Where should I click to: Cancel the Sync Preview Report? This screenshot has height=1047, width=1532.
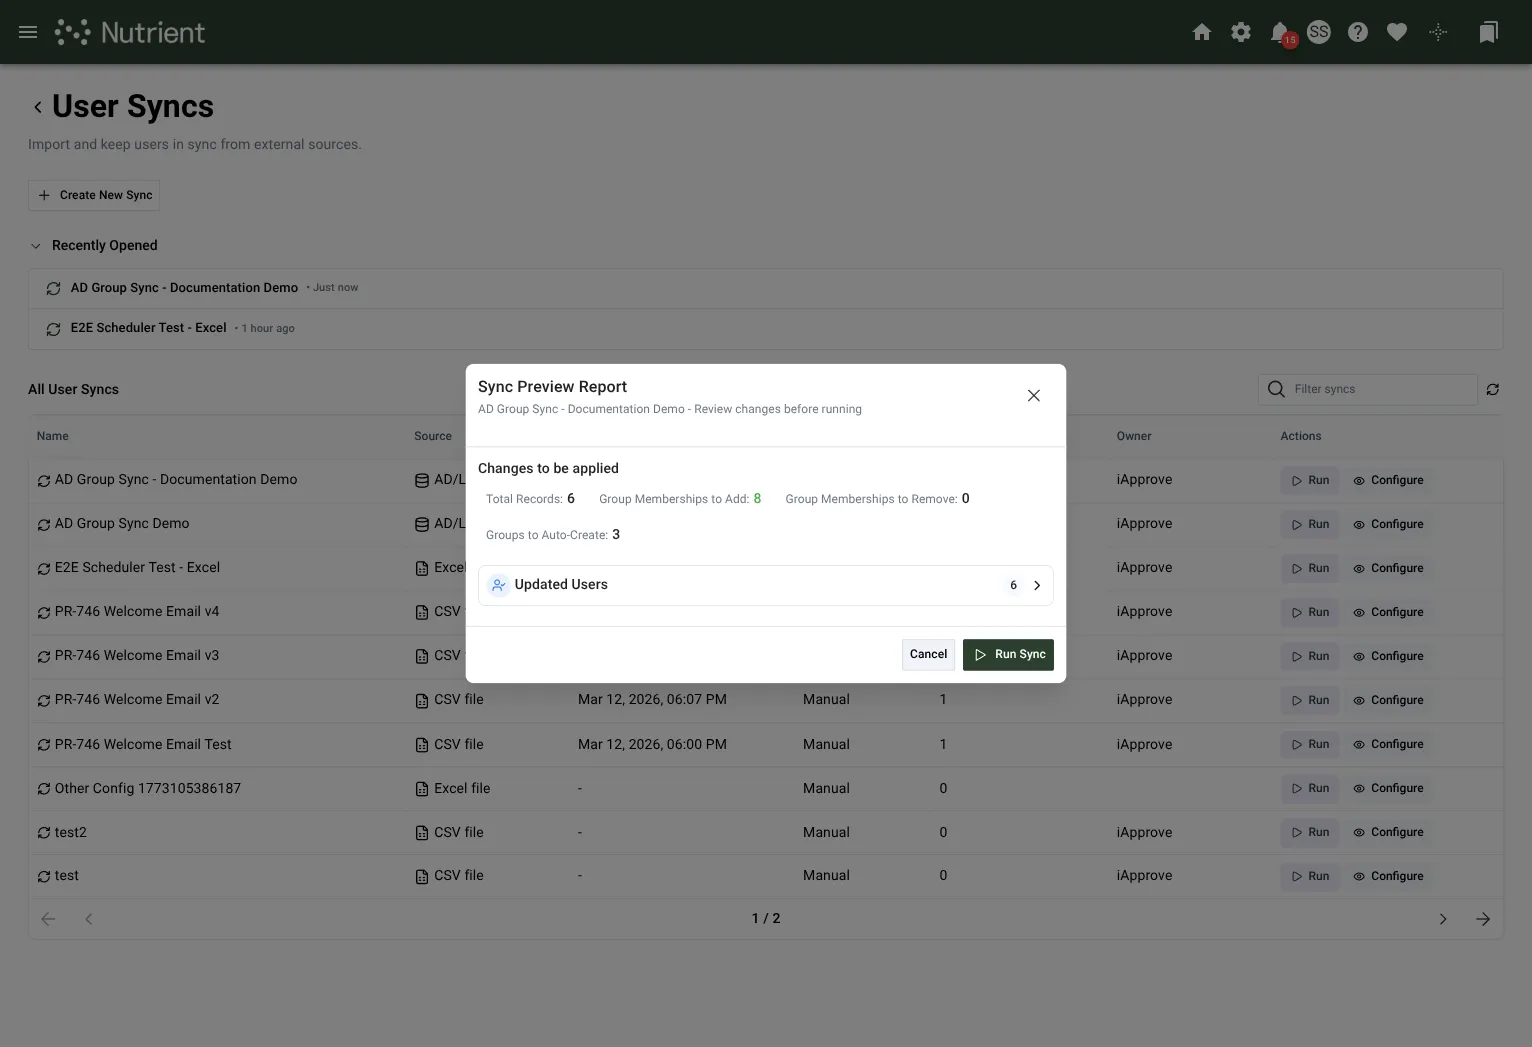(x=928, y=655)
